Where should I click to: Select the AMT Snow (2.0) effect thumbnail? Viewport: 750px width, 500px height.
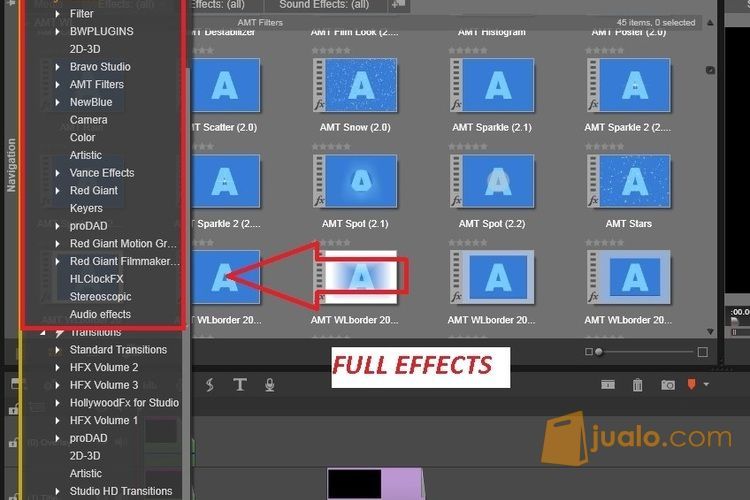(355, 85)
